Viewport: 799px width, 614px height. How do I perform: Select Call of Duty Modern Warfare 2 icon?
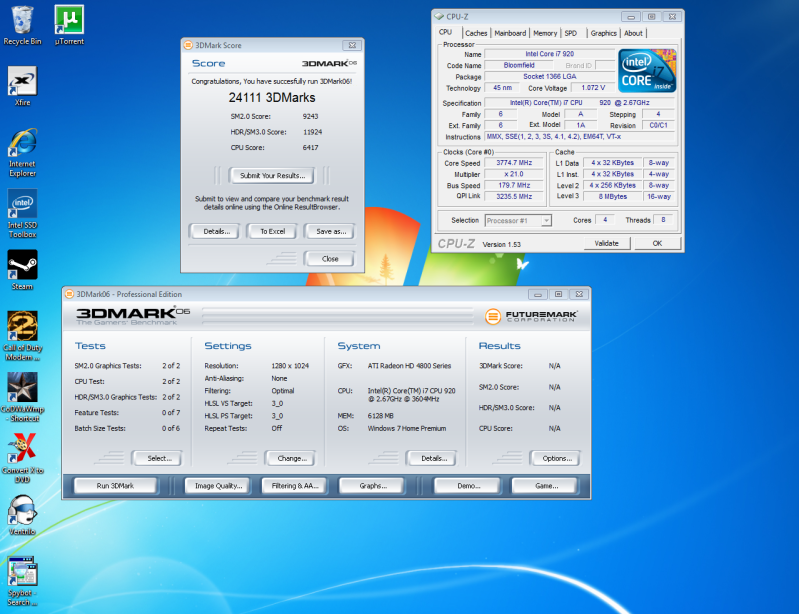(x=22, y=336)
